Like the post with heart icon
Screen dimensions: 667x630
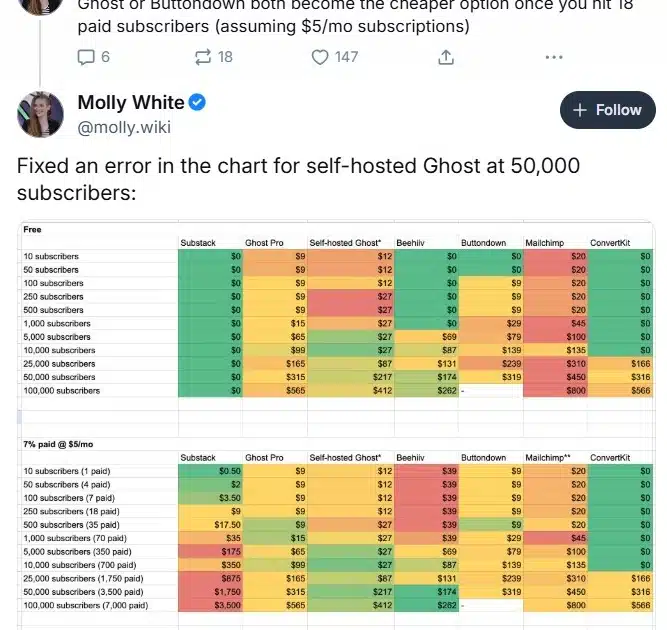[320, 57]
